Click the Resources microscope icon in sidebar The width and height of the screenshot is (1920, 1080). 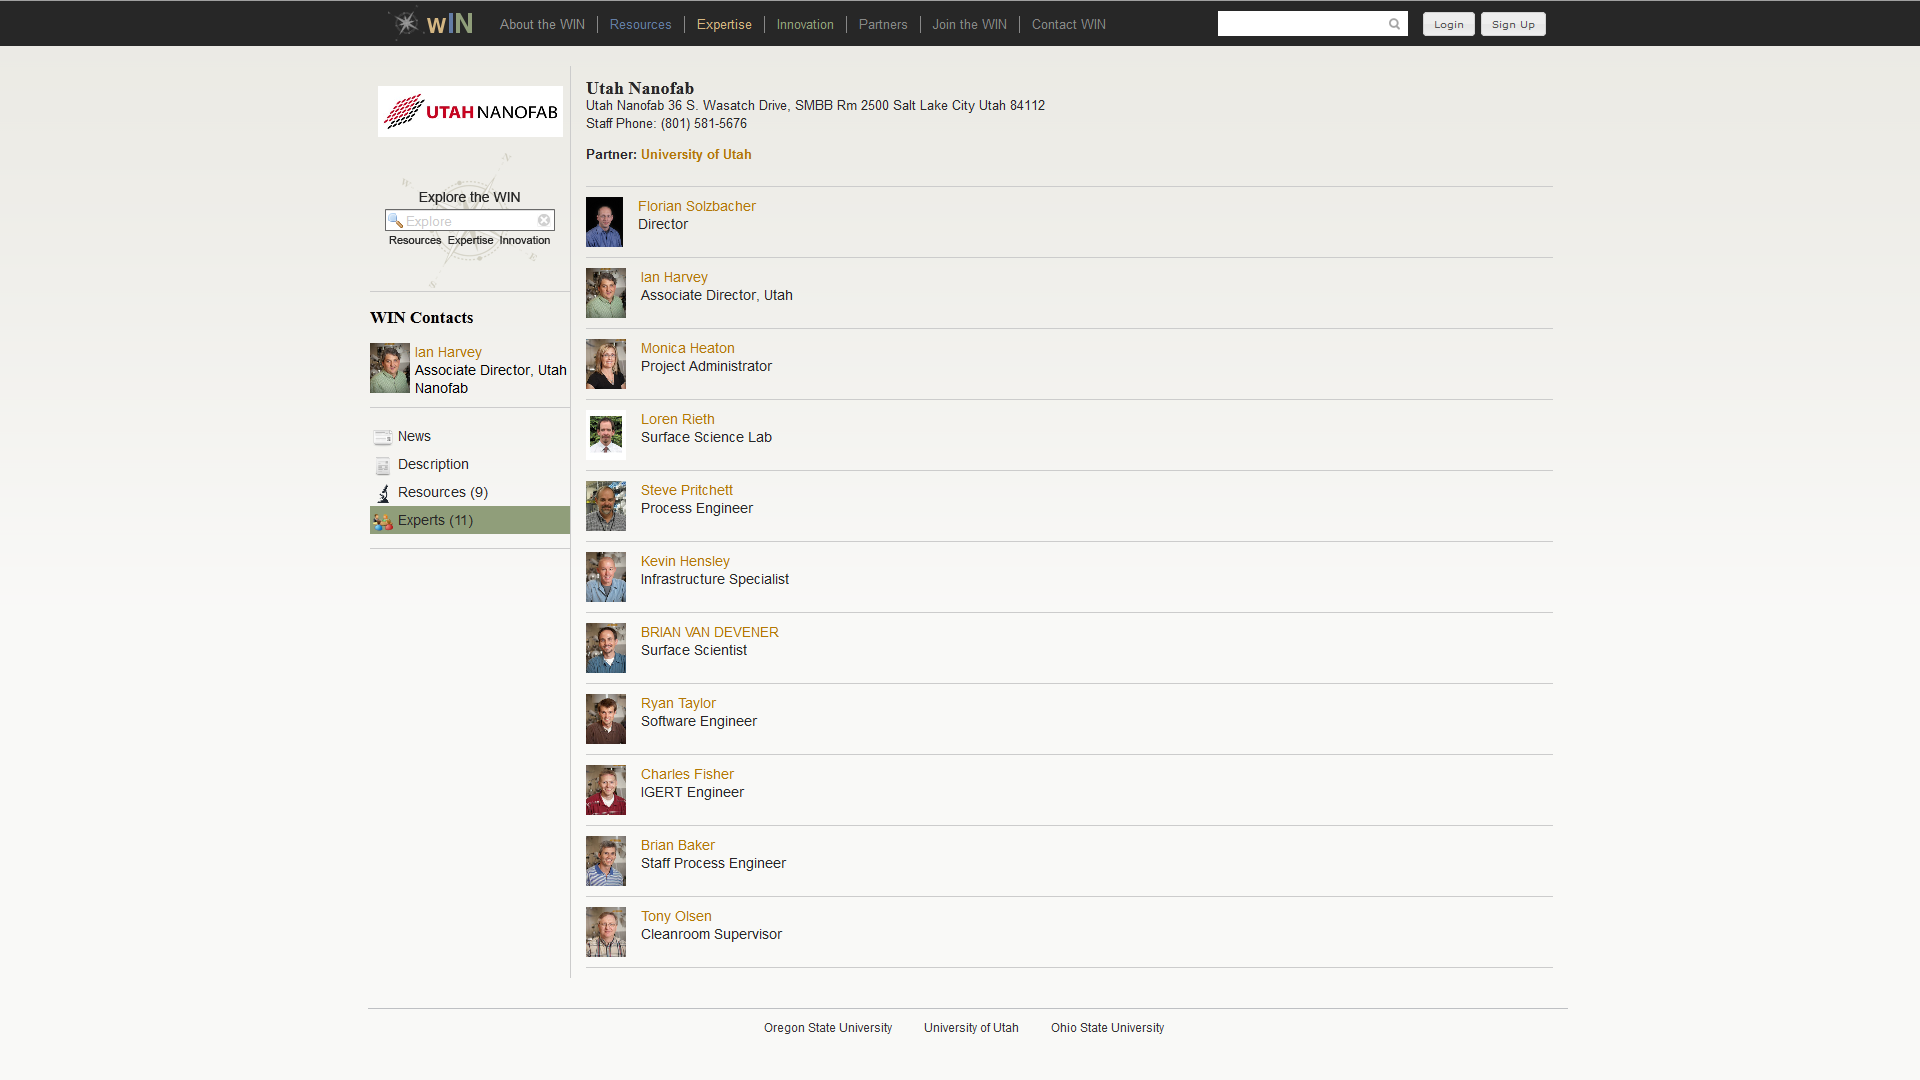point(382,493)
